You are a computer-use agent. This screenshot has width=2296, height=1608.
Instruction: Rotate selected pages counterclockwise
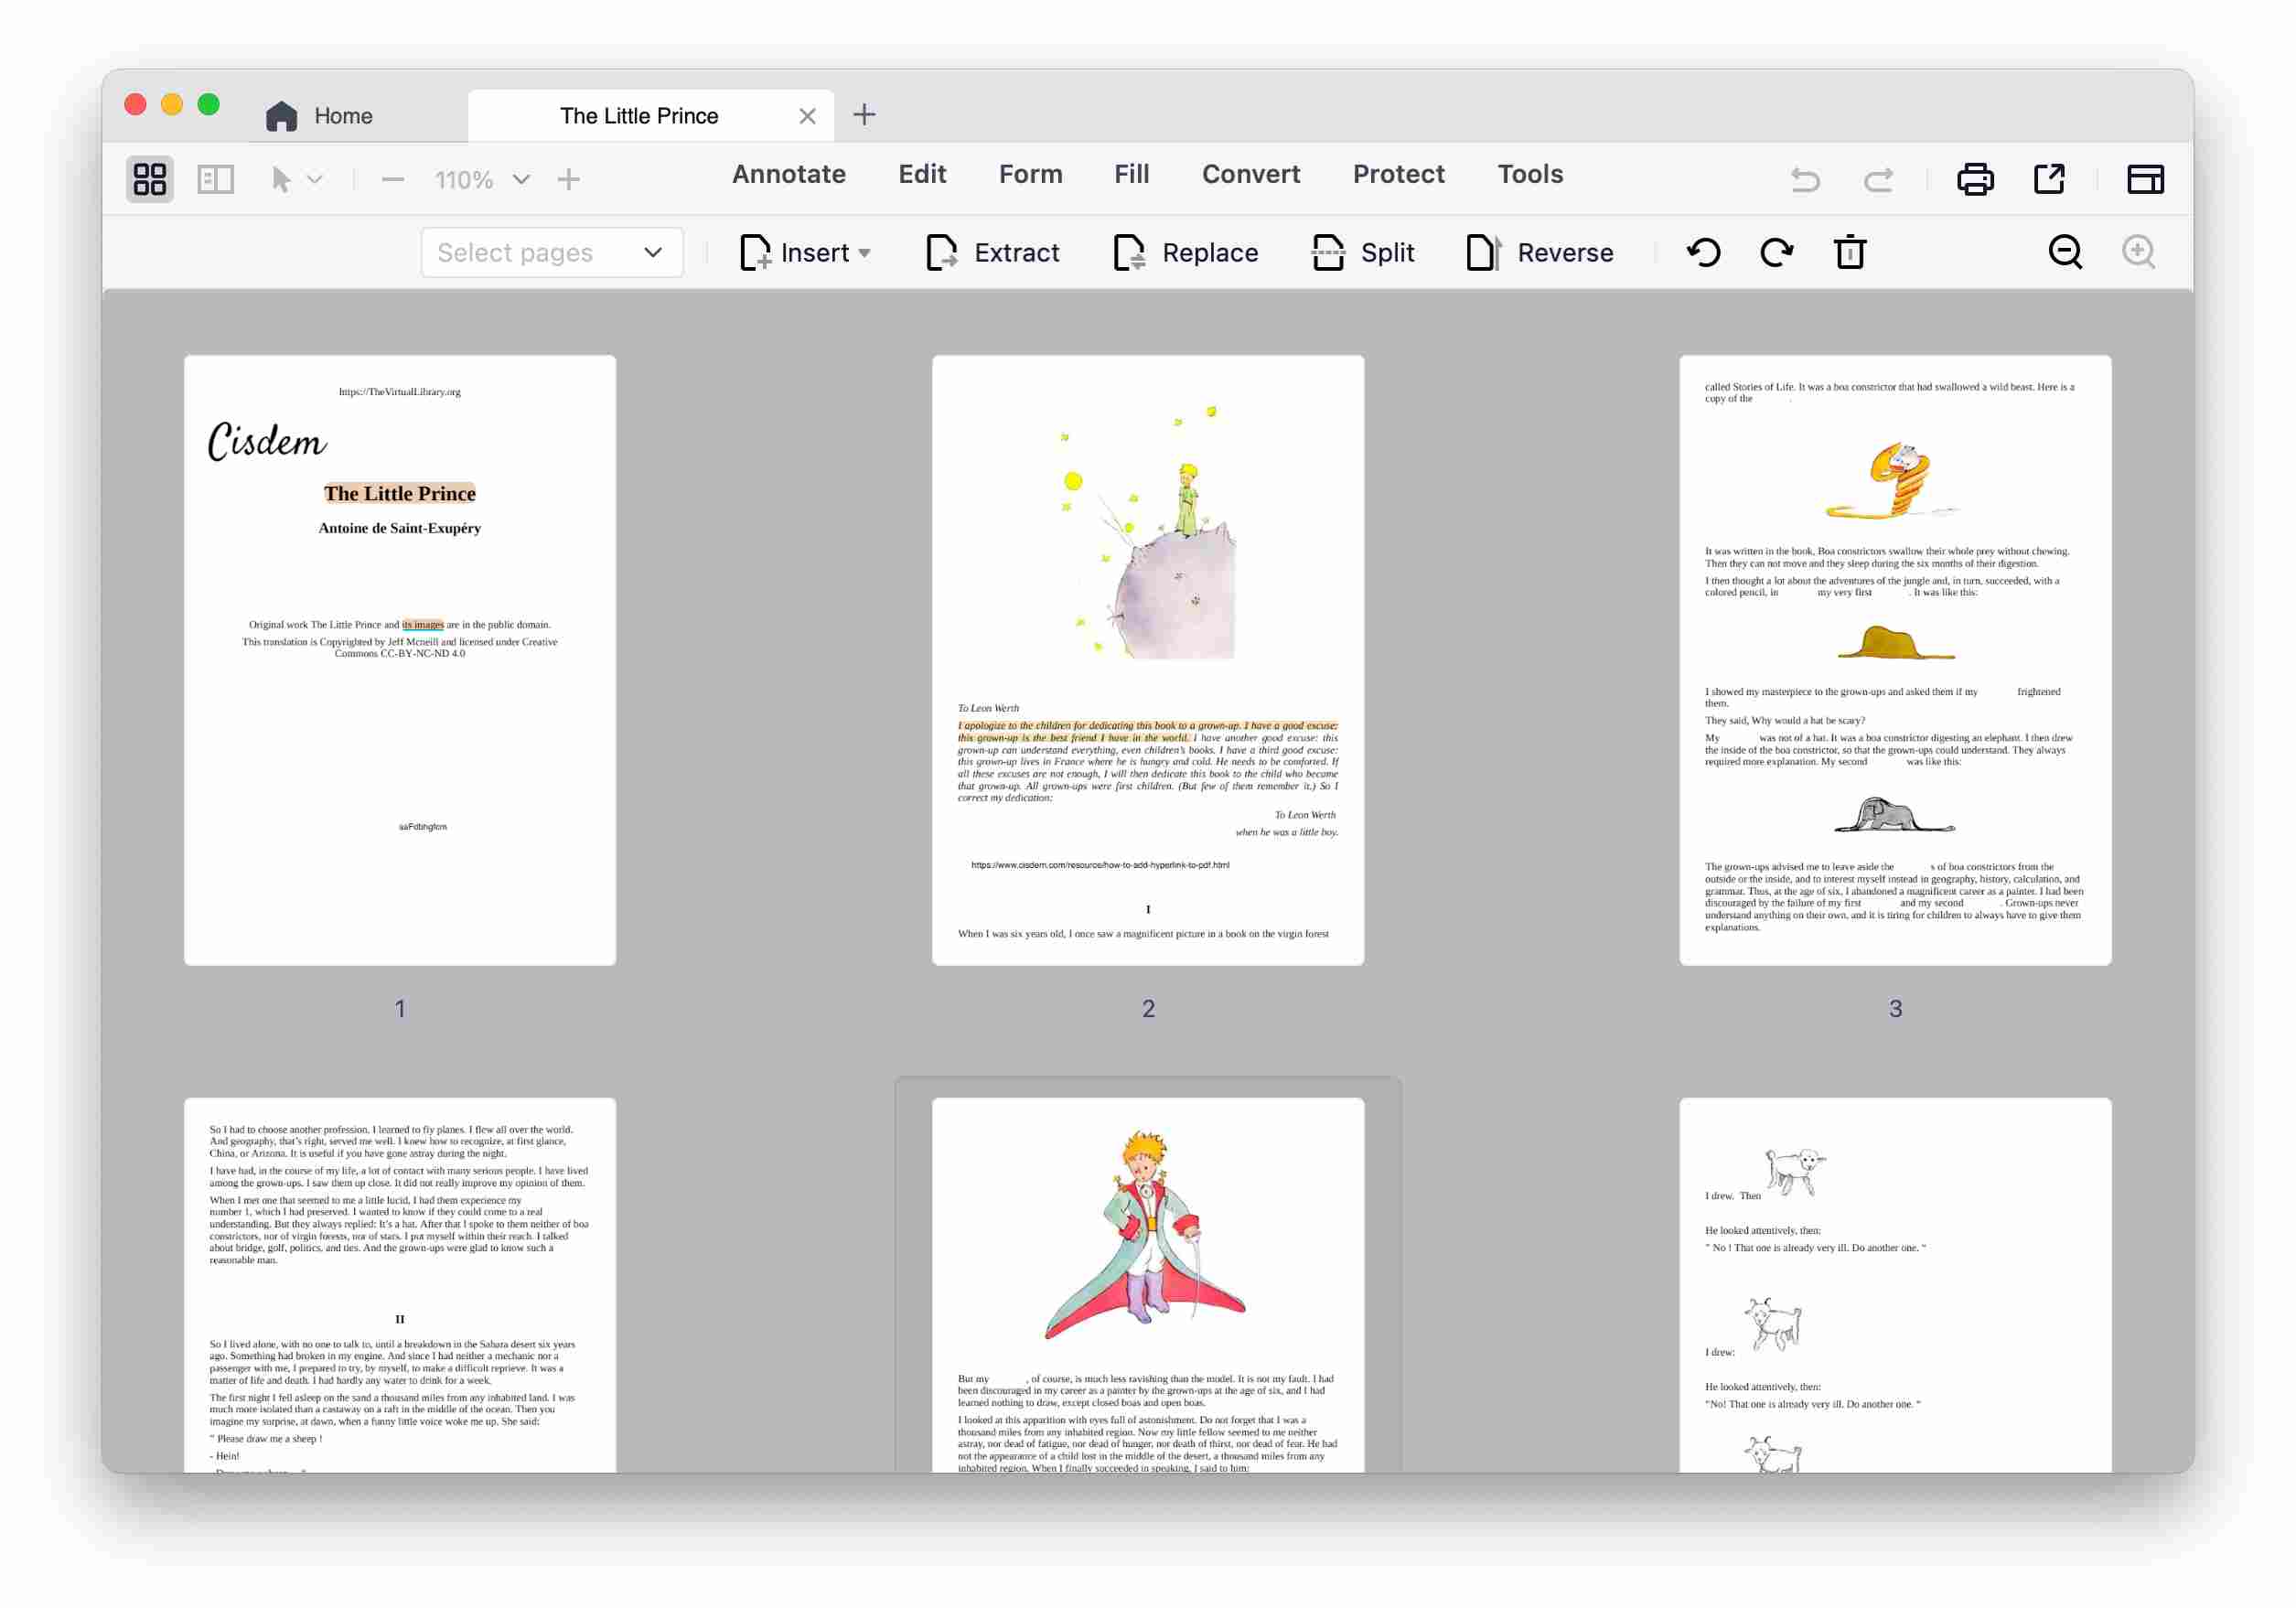point(1703,252)
